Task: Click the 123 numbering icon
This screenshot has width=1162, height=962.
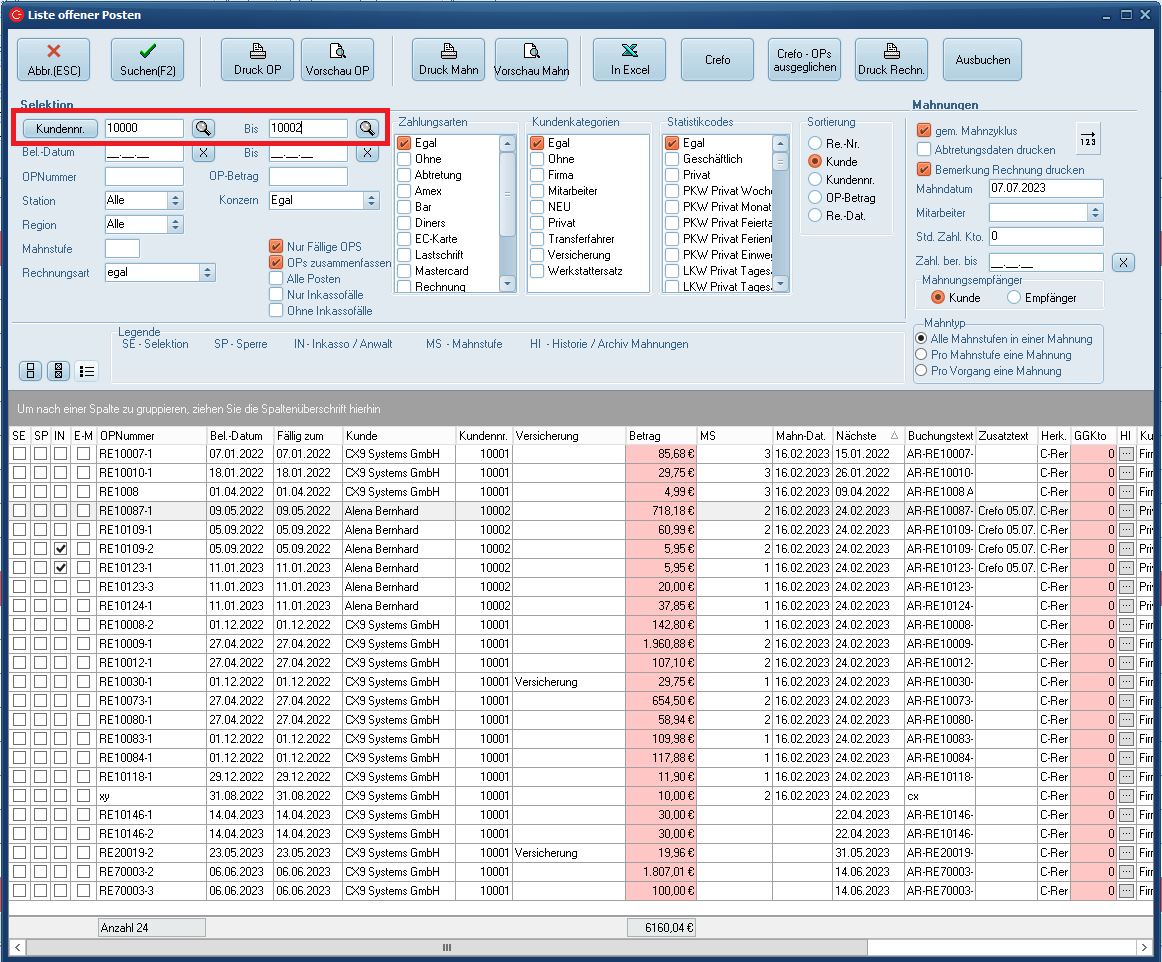Action: click(x=1087, y=139)
